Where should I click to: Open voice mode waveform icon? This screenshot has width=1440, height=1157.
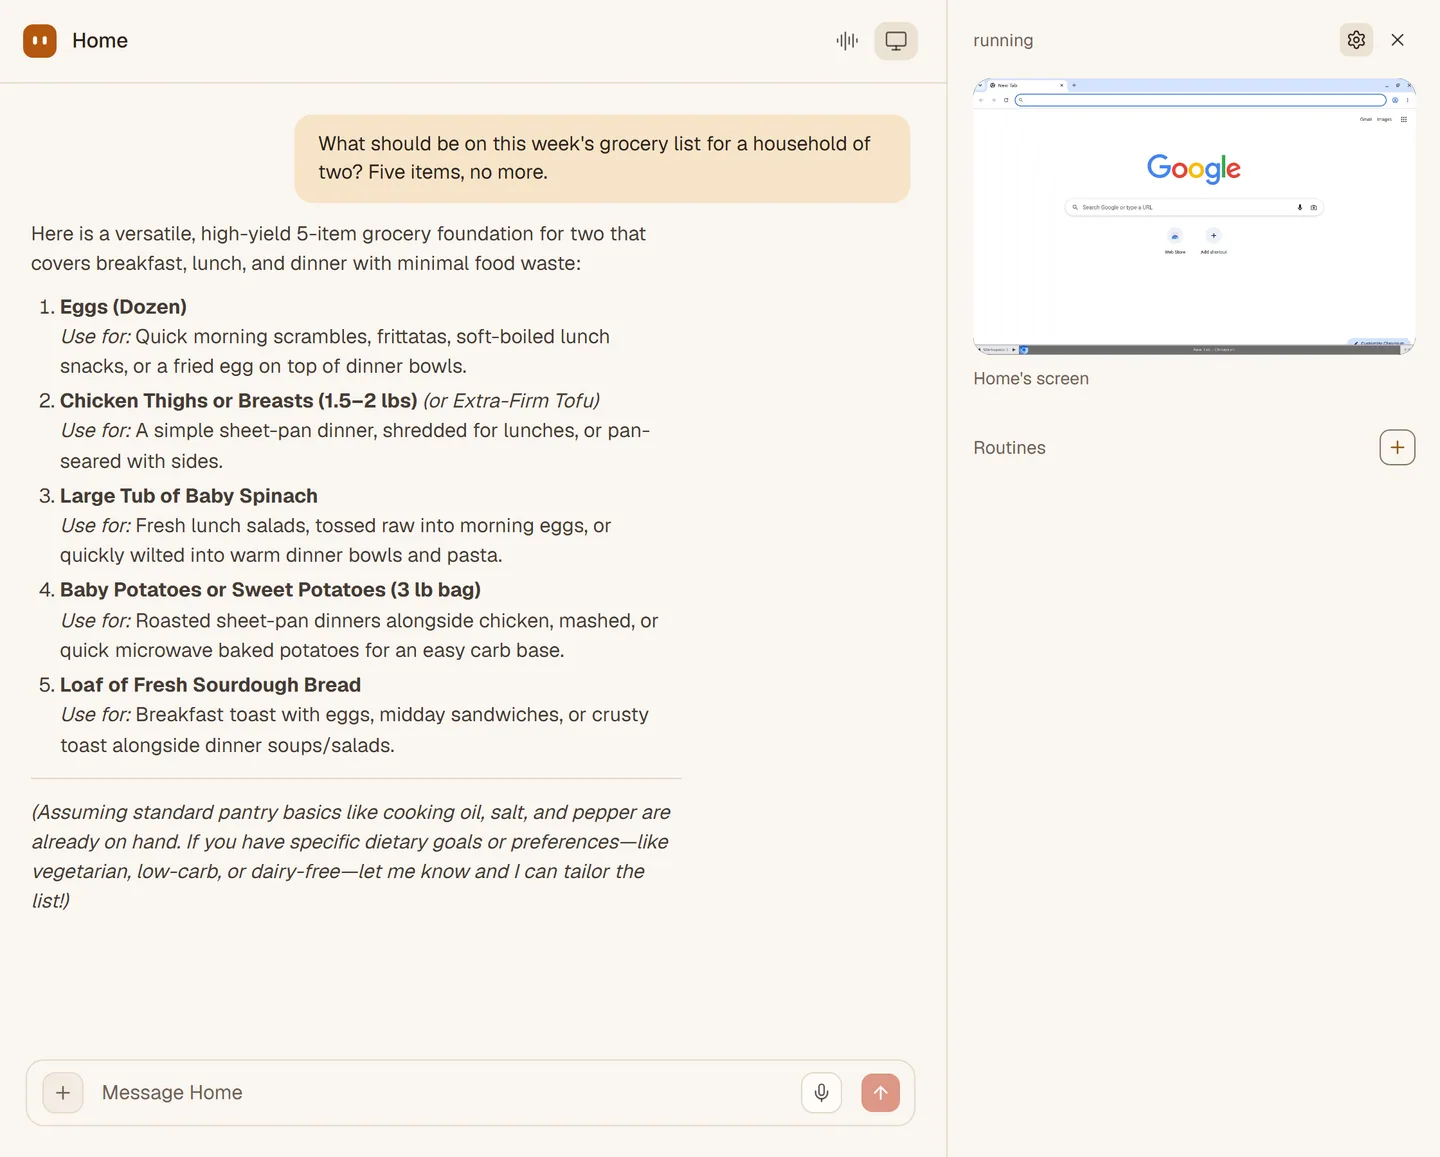(x=847, y=41)
